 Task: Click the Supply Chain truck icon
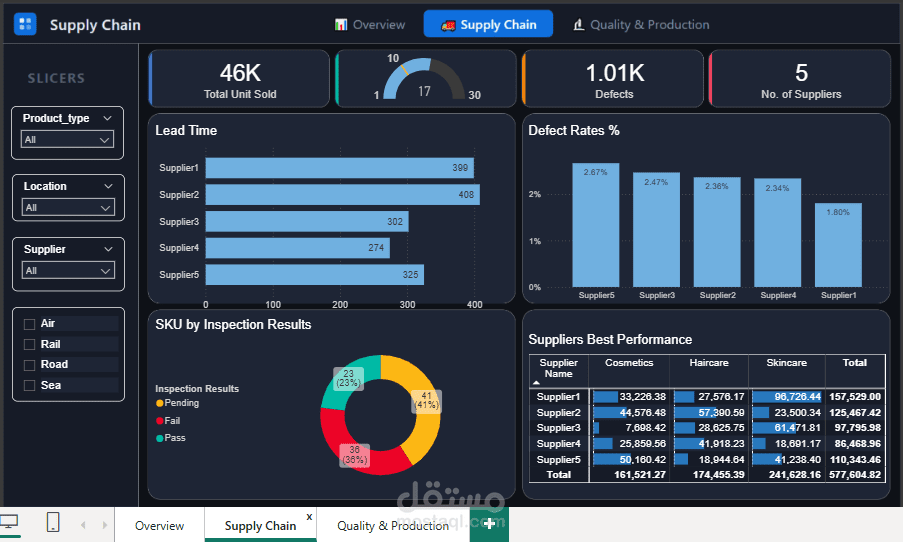click(x=448, y=25)
